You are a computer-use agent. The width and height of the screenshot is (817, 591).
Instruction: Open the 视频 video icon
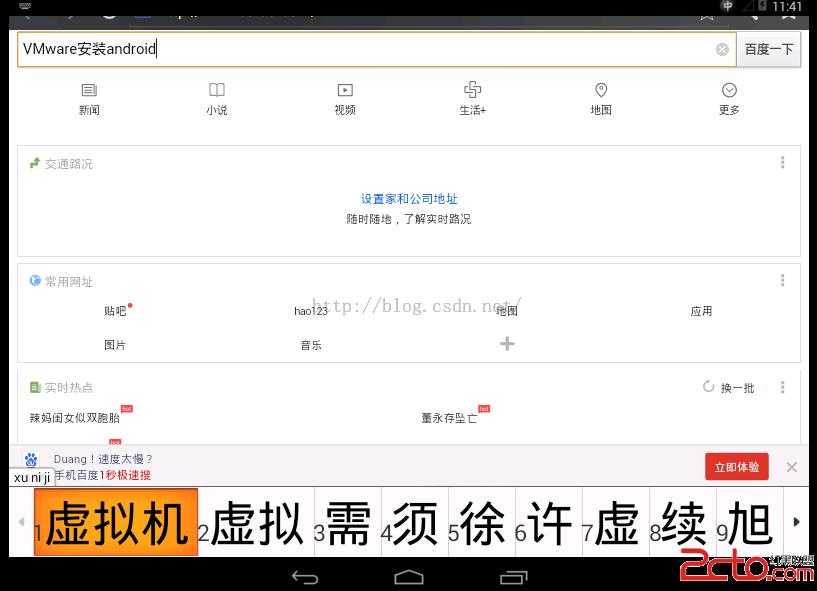(x=345, y=99)
